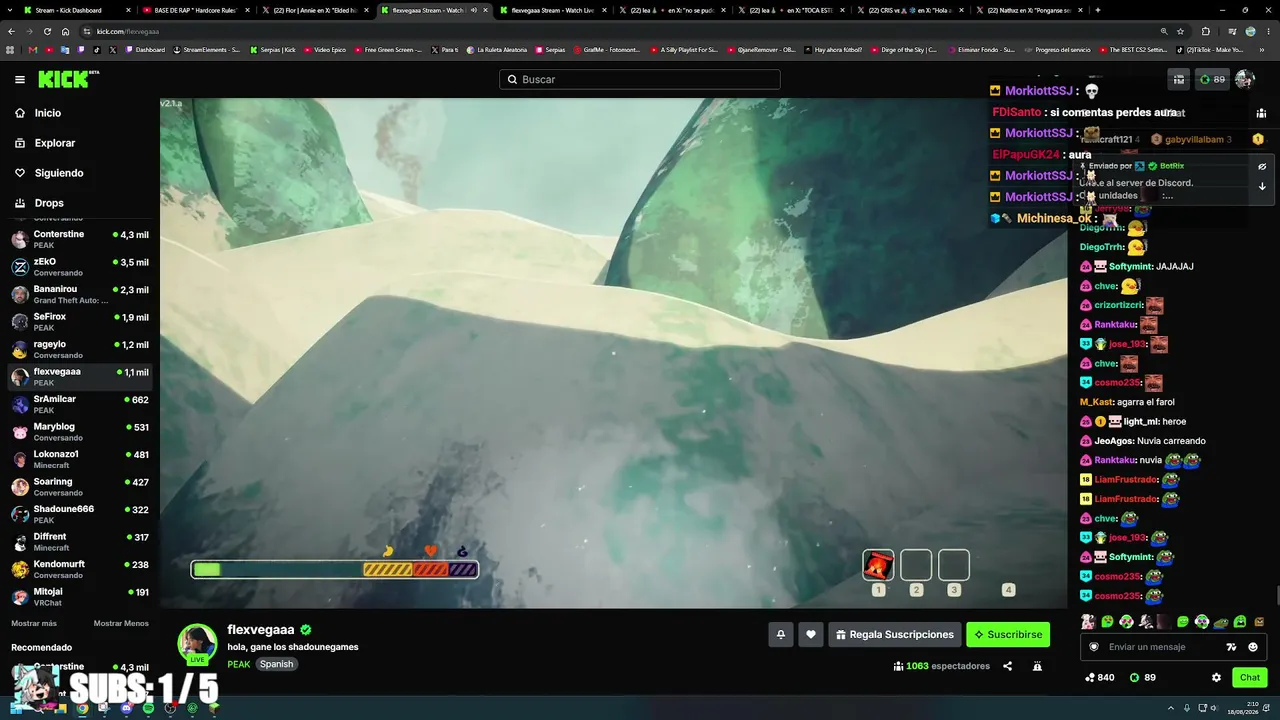
Task: Open the user avatar menu top-right
Action: click(x=1245, y=79)
